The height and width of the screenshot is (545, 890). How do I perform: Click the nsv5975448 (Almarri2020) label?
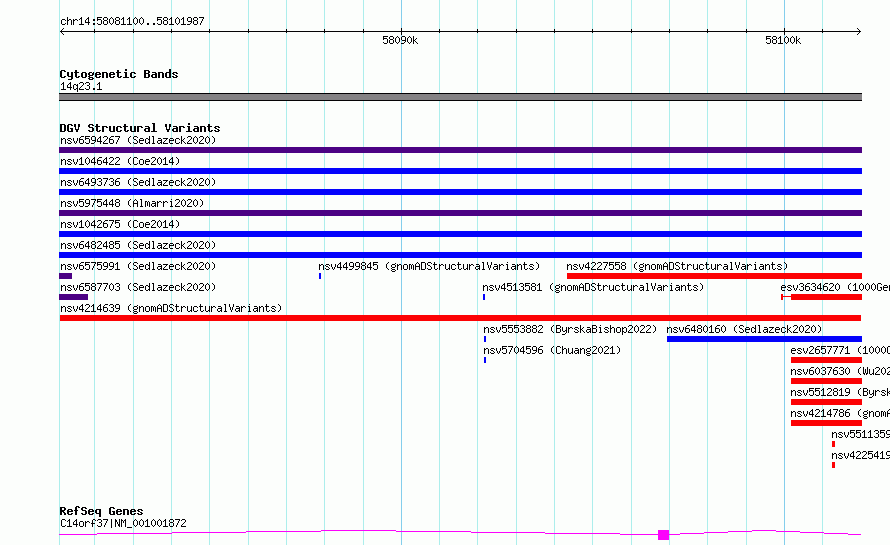pyautogui.click(x=132, y=203)
